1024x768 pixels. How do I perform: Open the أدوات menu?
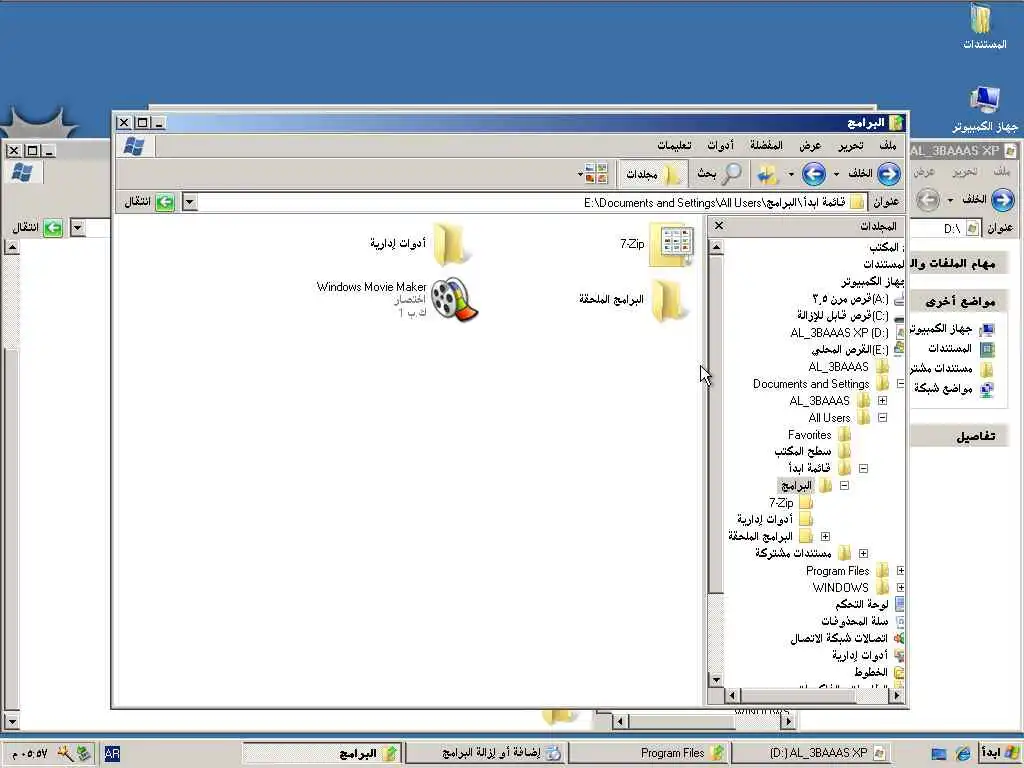pyautogui.click(x=720, y=145)
